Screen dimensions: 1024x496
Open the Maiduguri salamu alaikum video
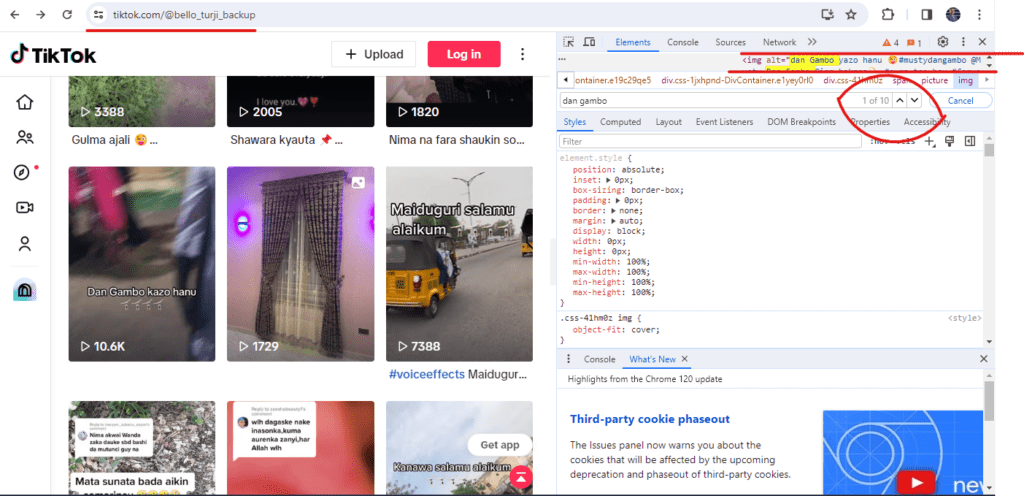click(x=459, y=264)
